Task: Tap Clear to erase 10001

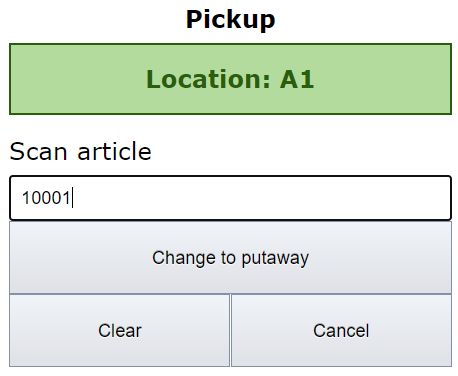Action: [x=119, y=330]
